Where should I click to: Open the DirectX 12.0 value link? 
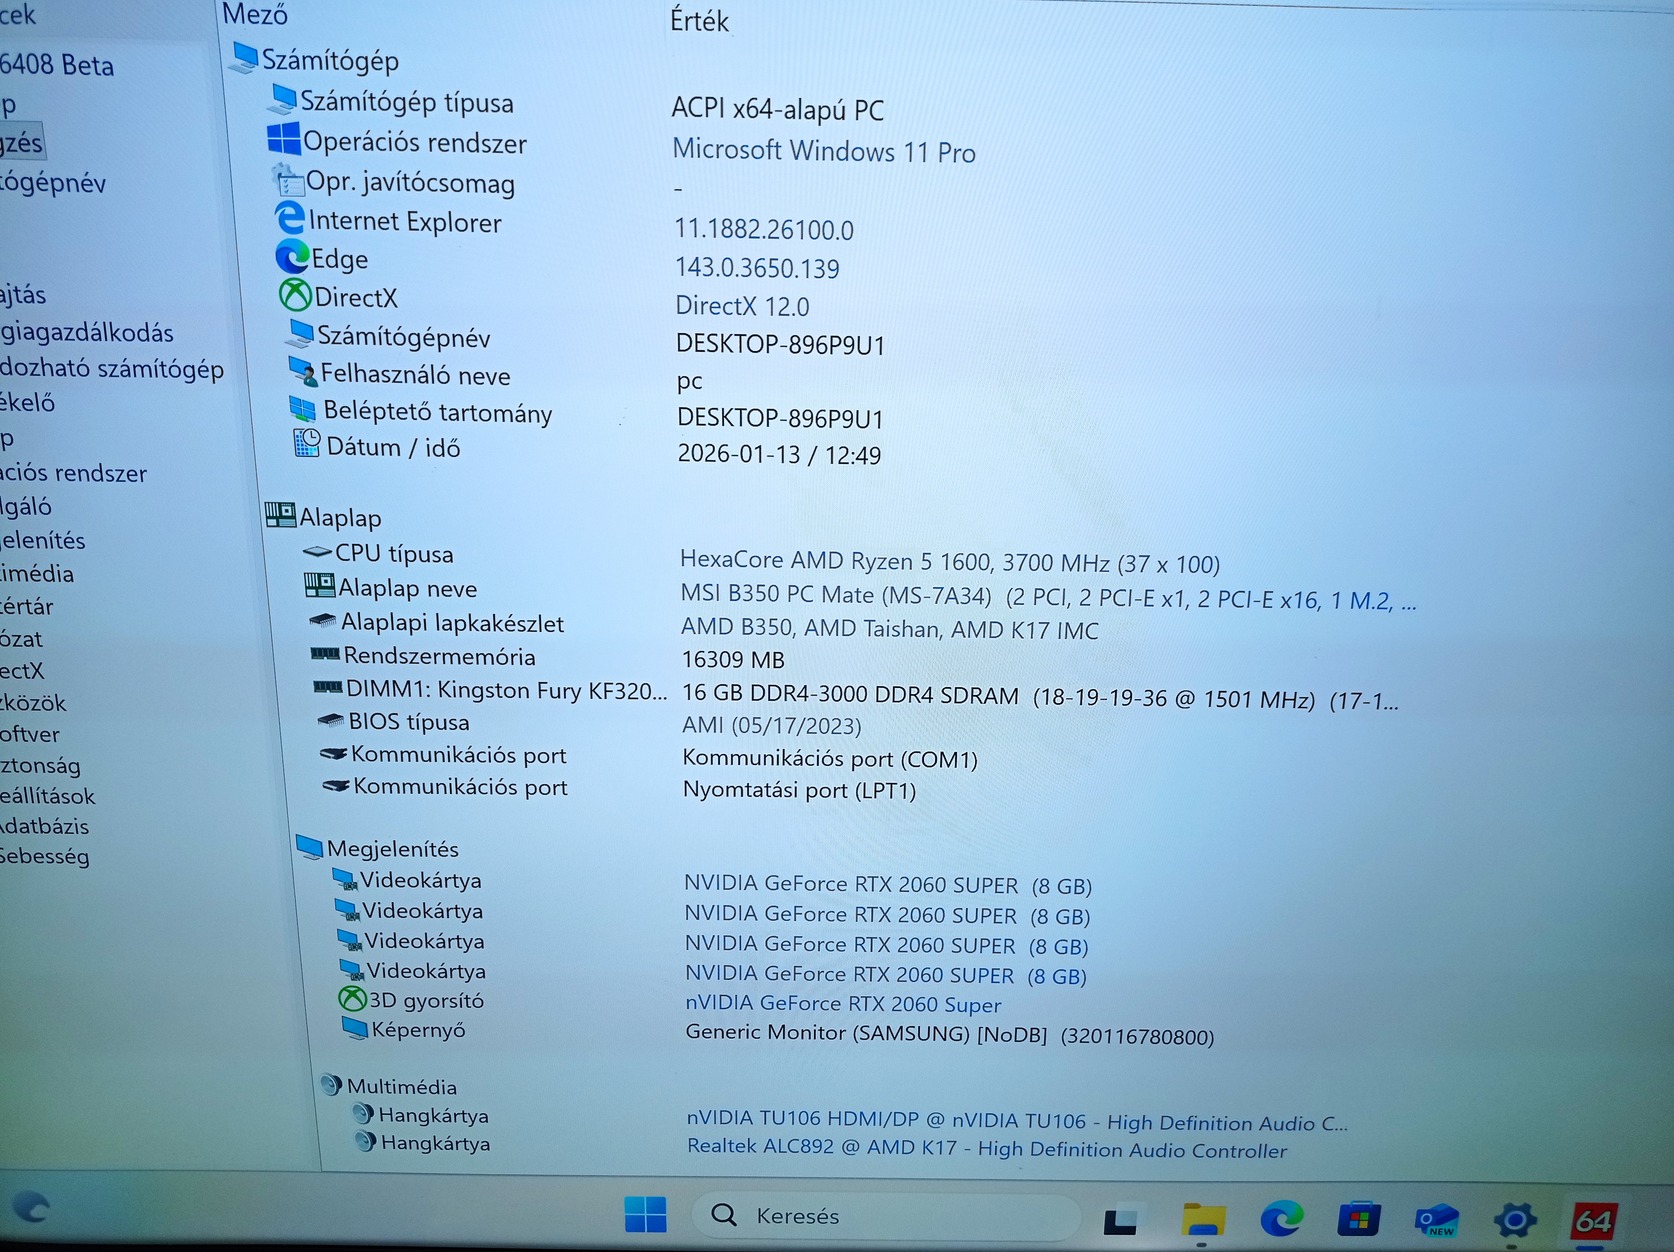[743, 305]
